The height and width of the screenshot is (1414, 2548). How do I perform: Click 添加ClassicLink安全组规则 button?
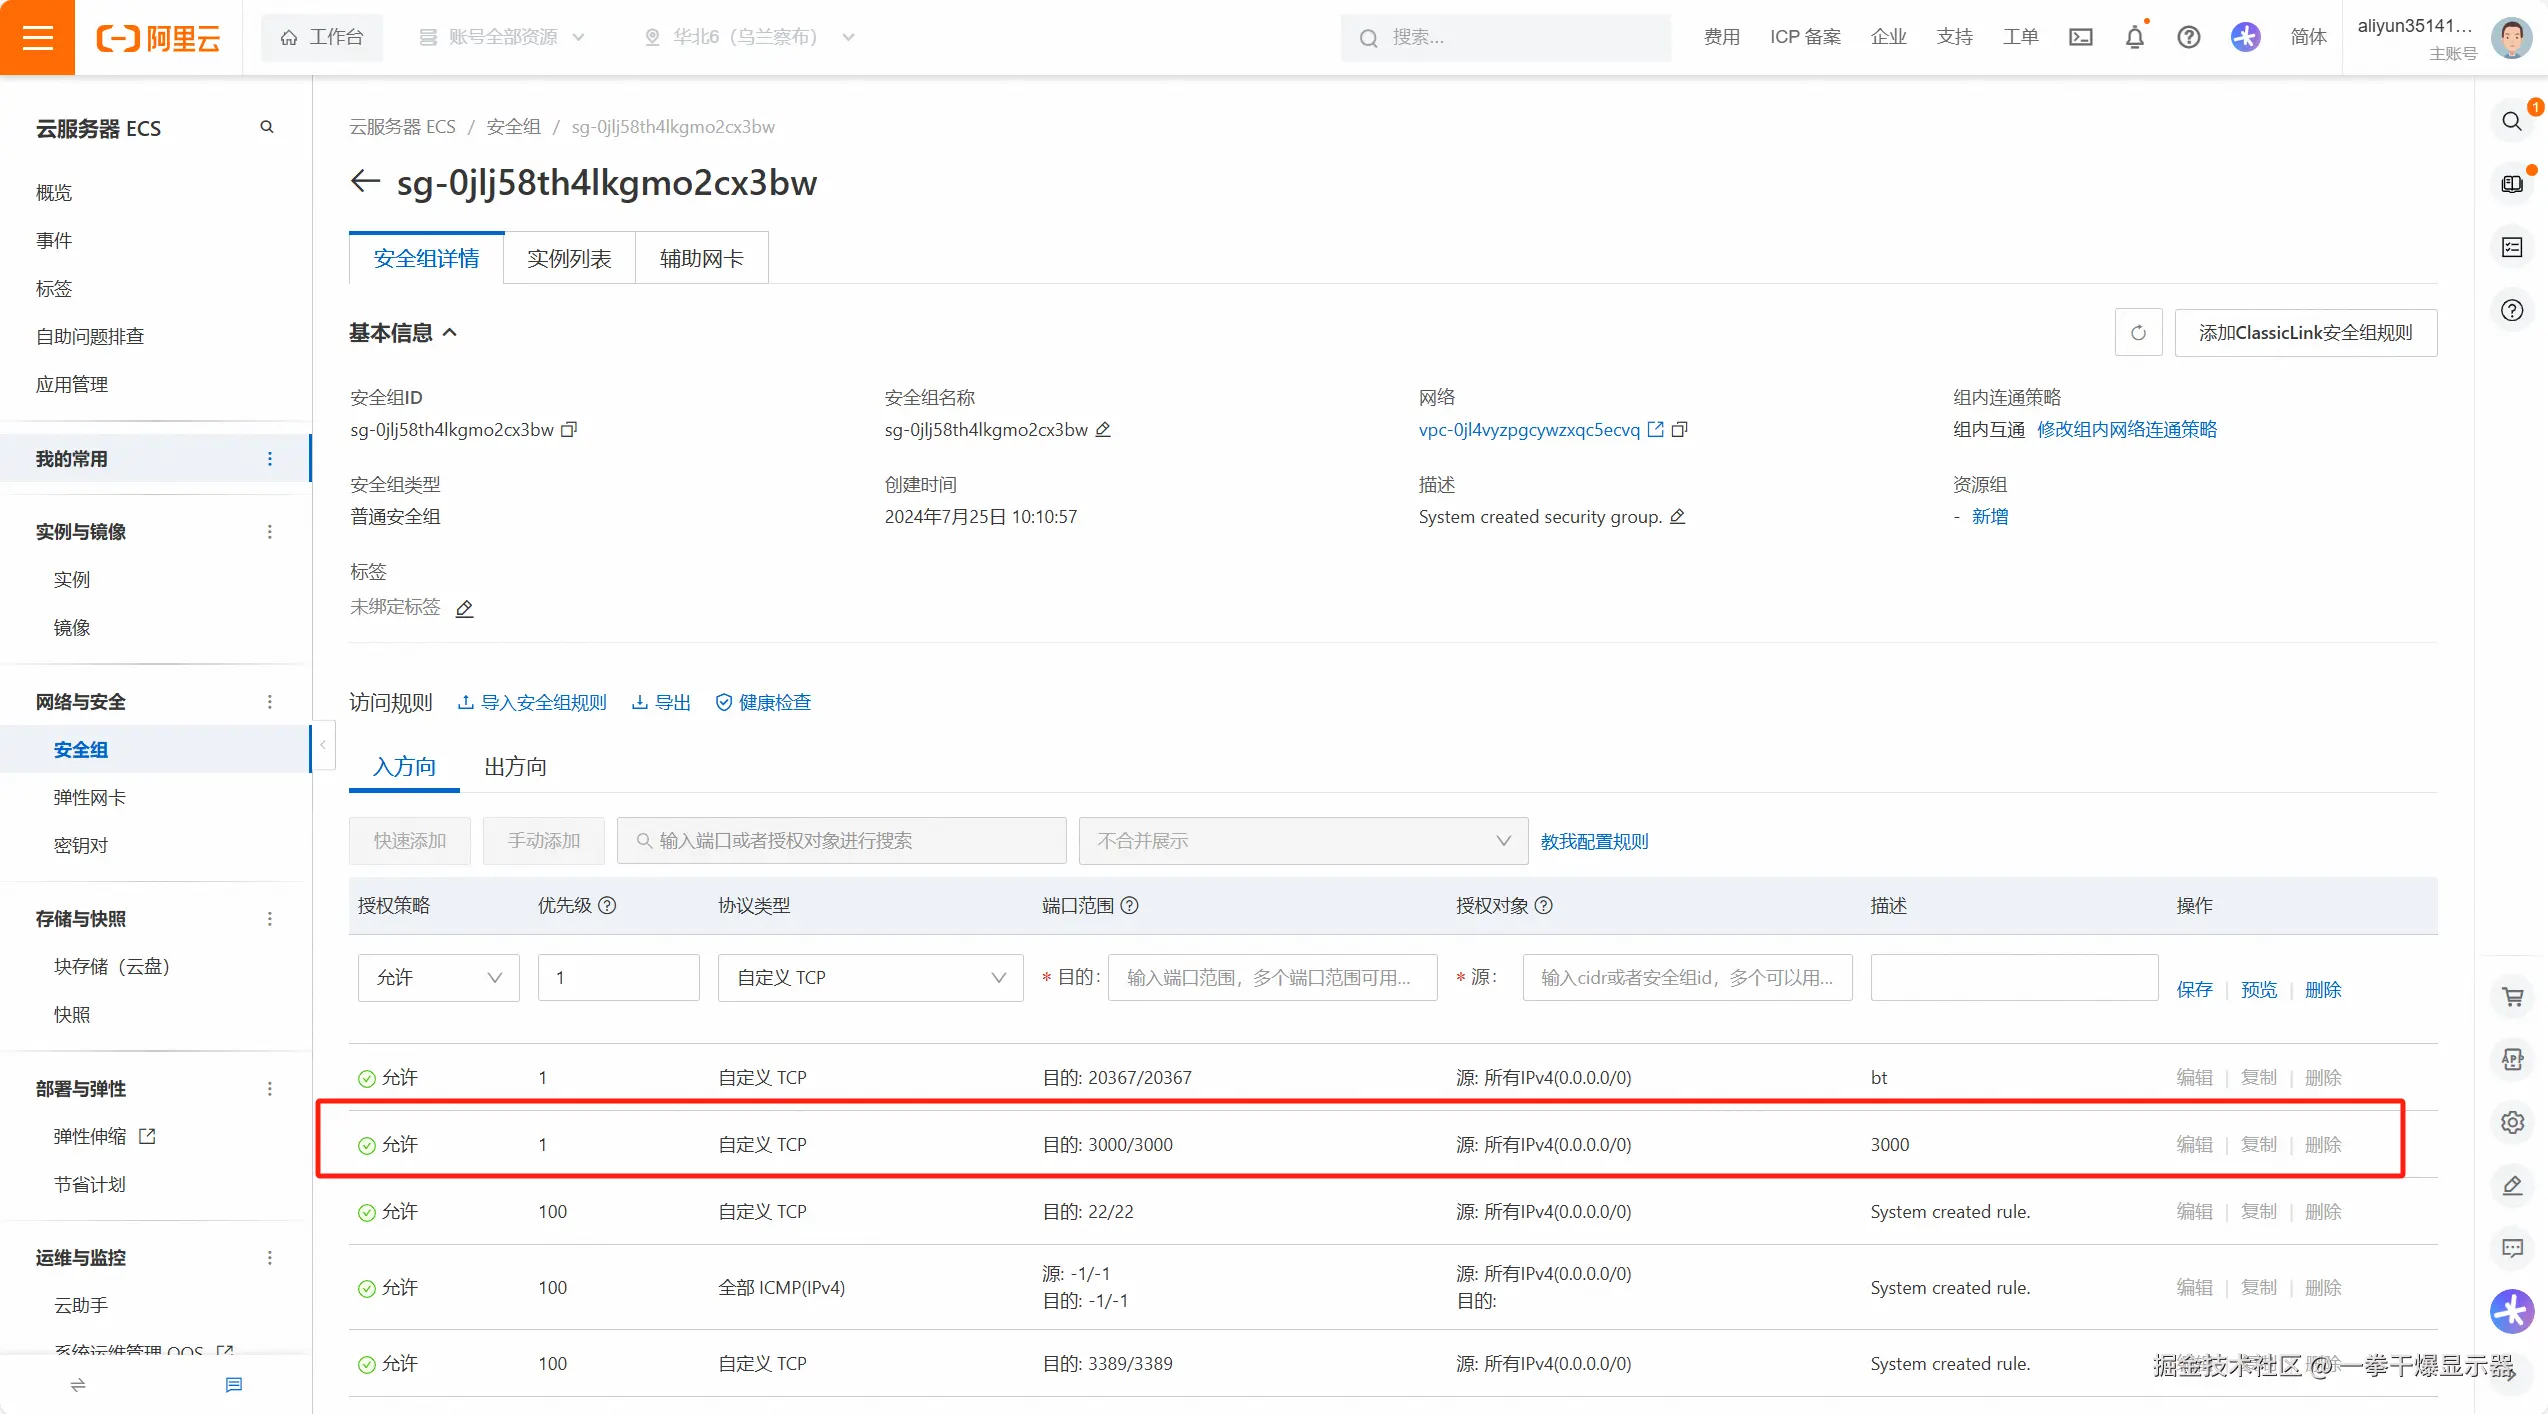tap(2305, 333)
